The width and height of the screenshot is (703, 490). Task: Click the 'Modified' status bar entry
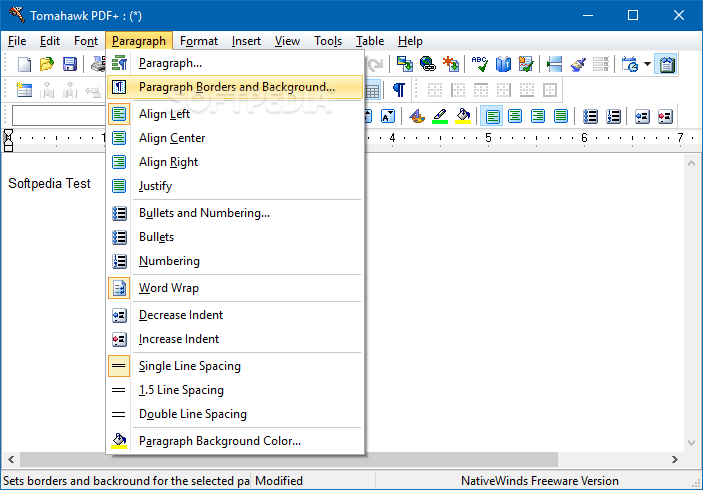279,481
